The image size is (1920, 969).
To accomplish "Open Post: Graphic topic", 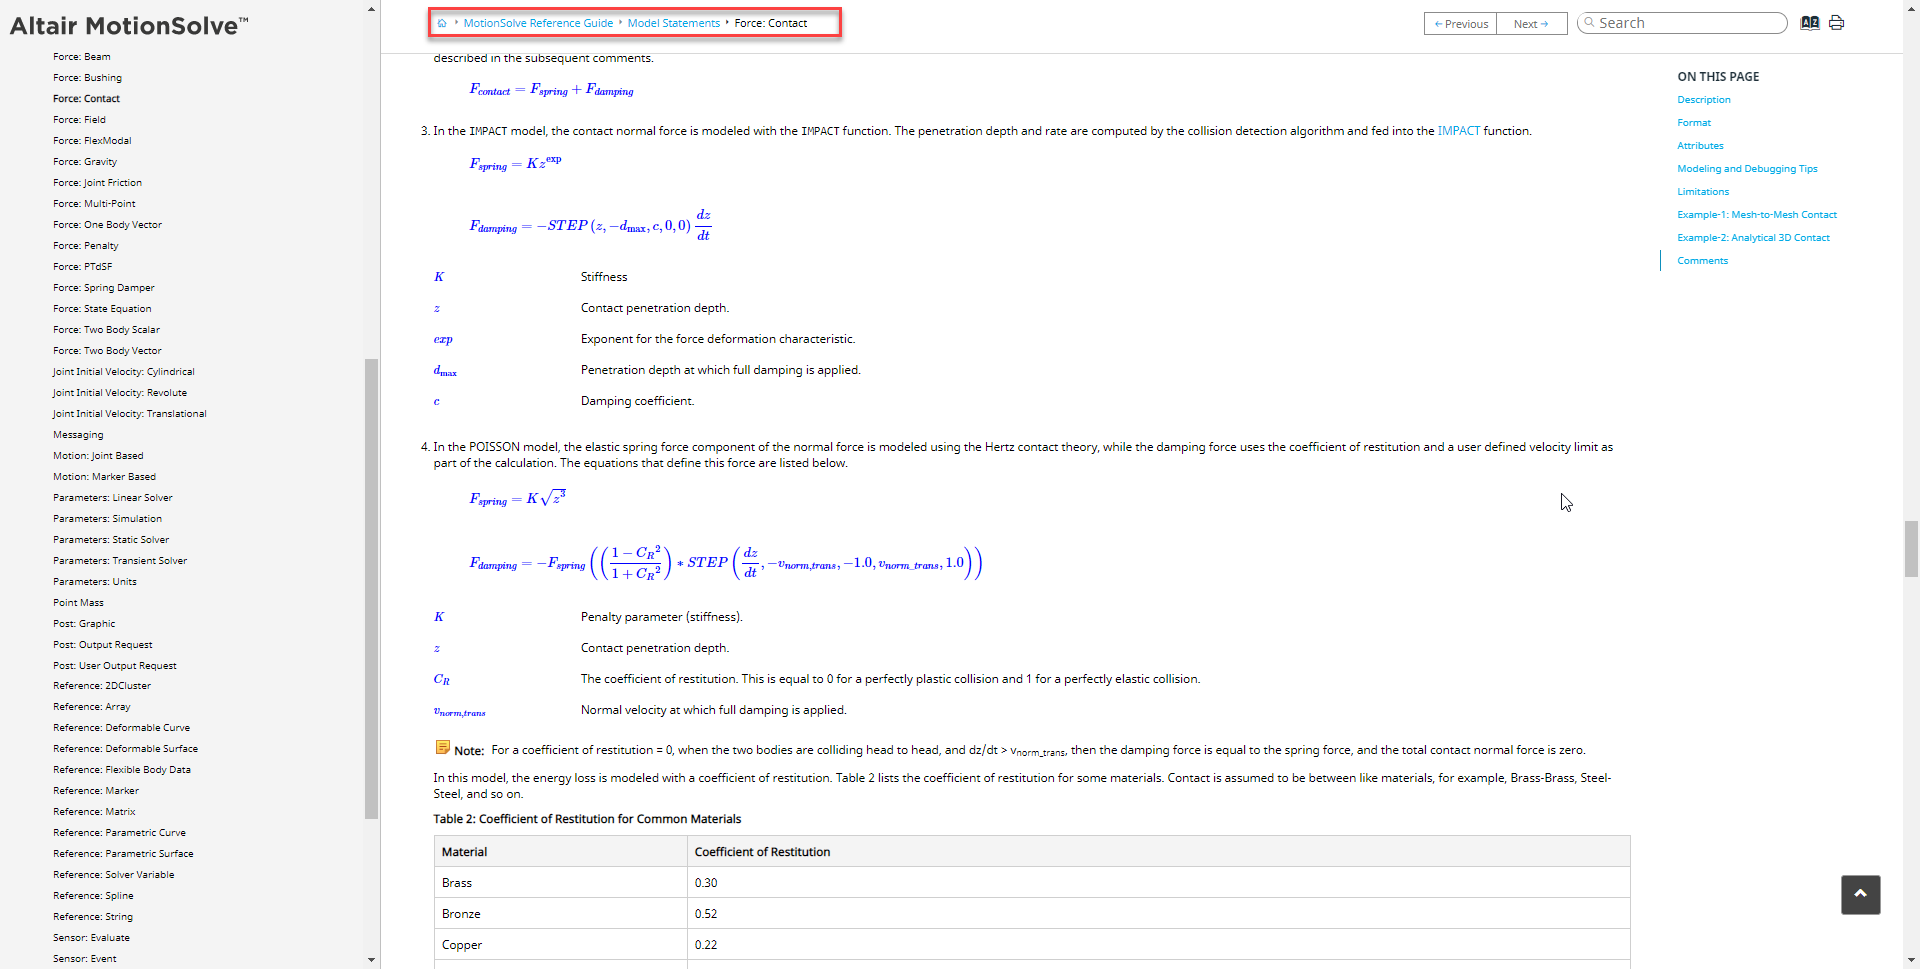I will coord(84,624).
